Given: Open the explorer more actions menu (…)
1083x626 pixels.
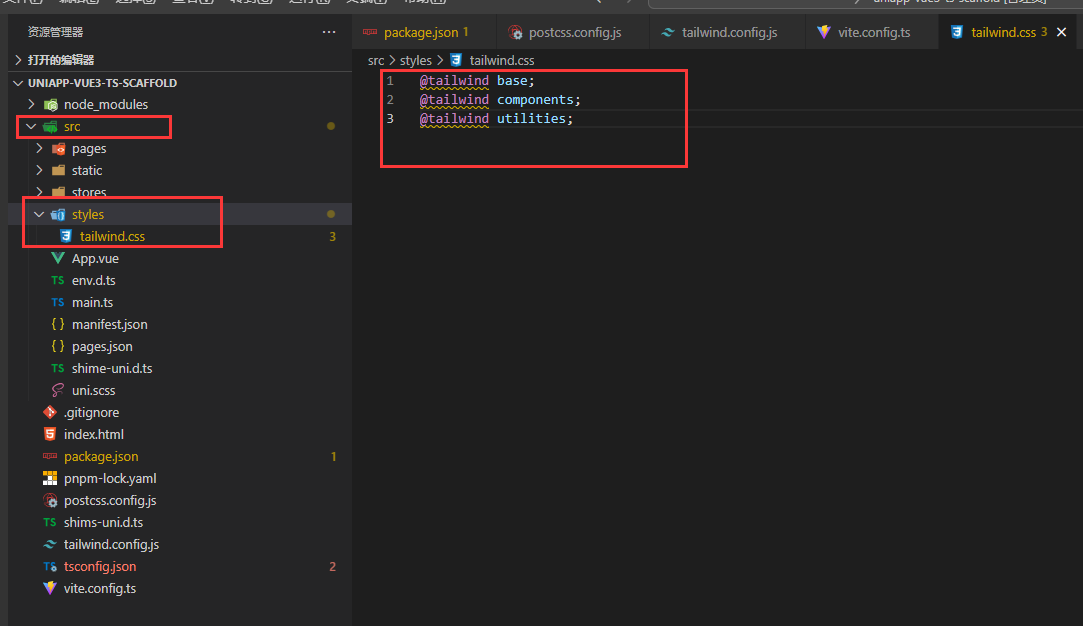Looking at the screenshot, I should tap(329, 31).
